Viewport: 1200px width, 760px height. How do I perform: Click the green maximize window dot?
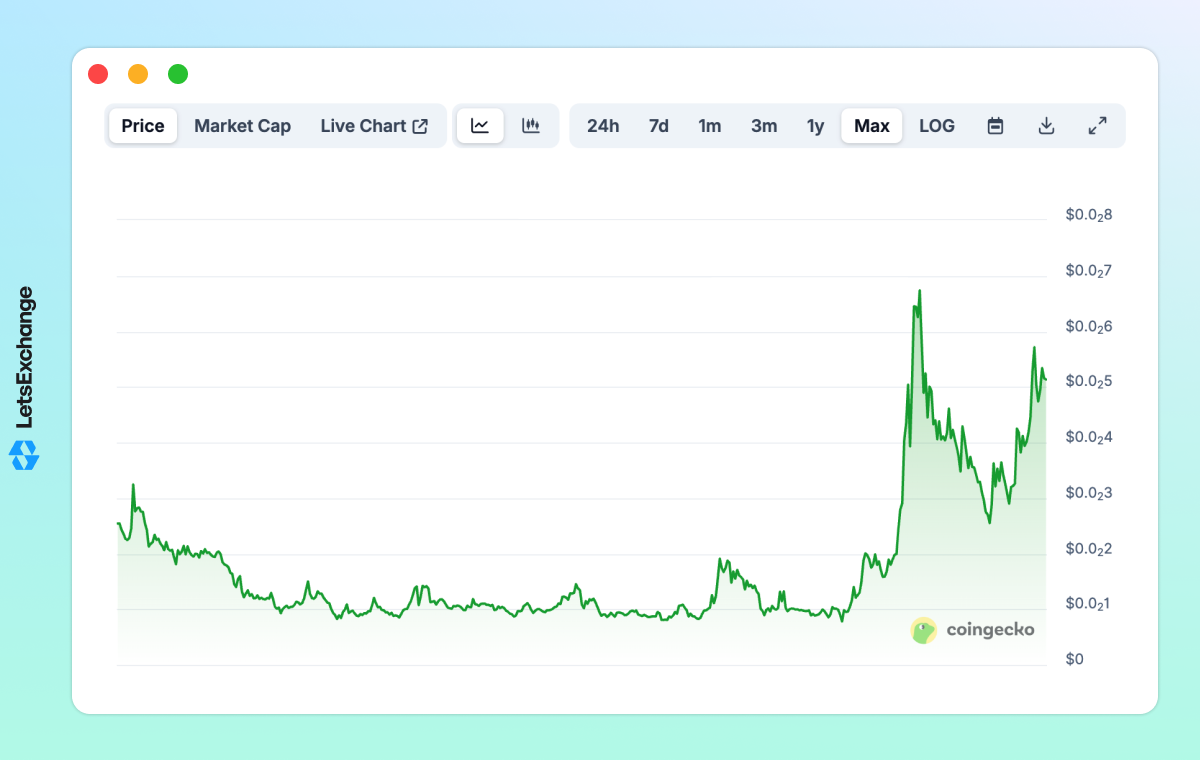tap(178, 74)
